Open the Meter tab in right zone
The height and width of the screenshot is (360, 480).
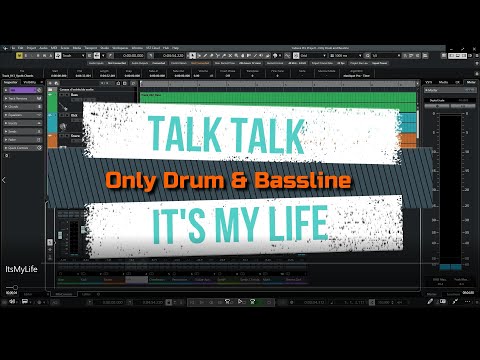471,82
